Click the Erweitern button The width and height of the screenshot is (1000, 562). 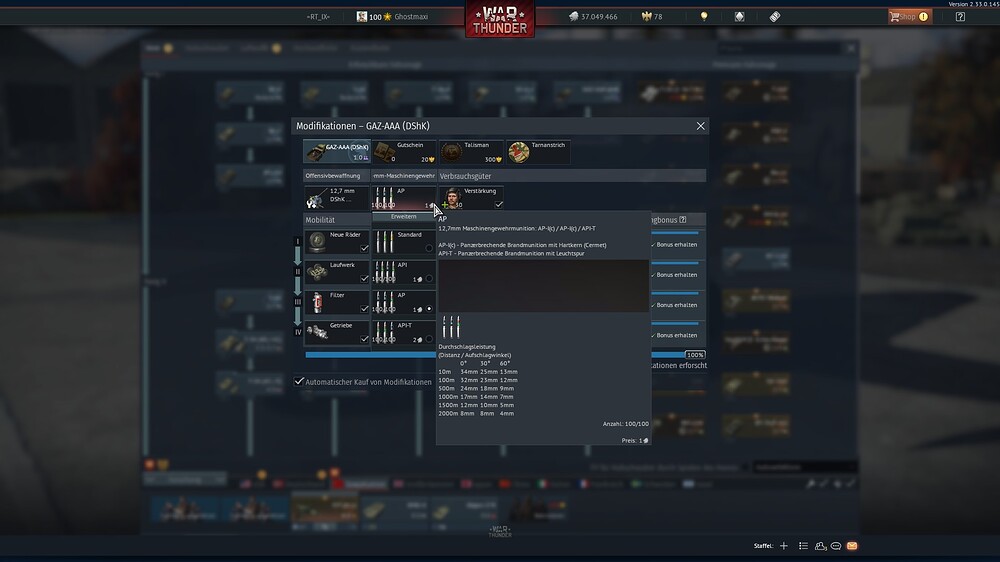pyautogui.click(x=404, y=216)
